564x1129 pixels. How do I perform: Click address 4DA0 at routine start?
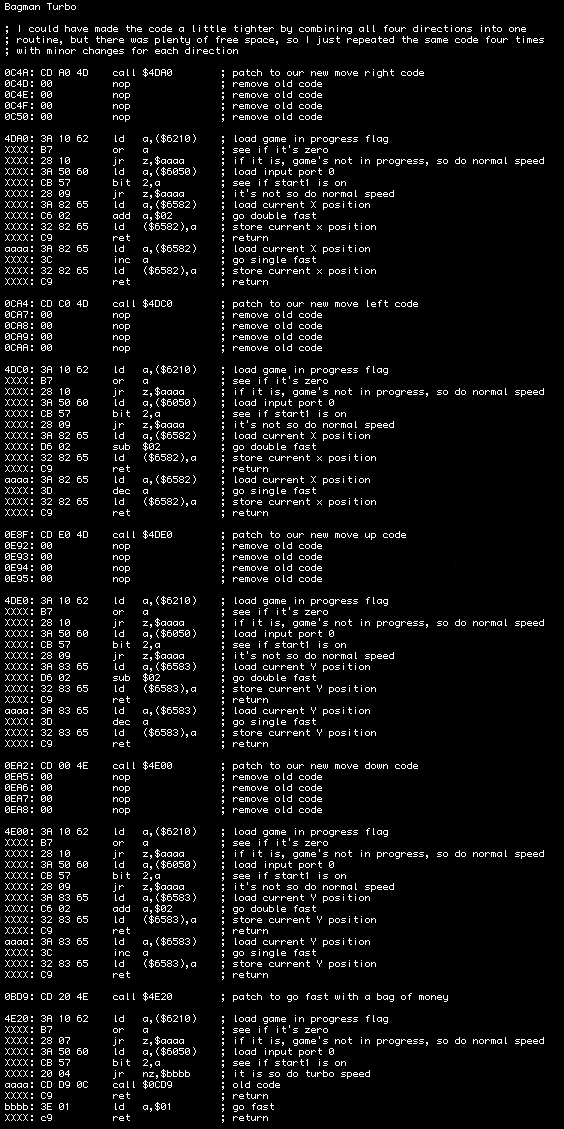click(16, 139)
